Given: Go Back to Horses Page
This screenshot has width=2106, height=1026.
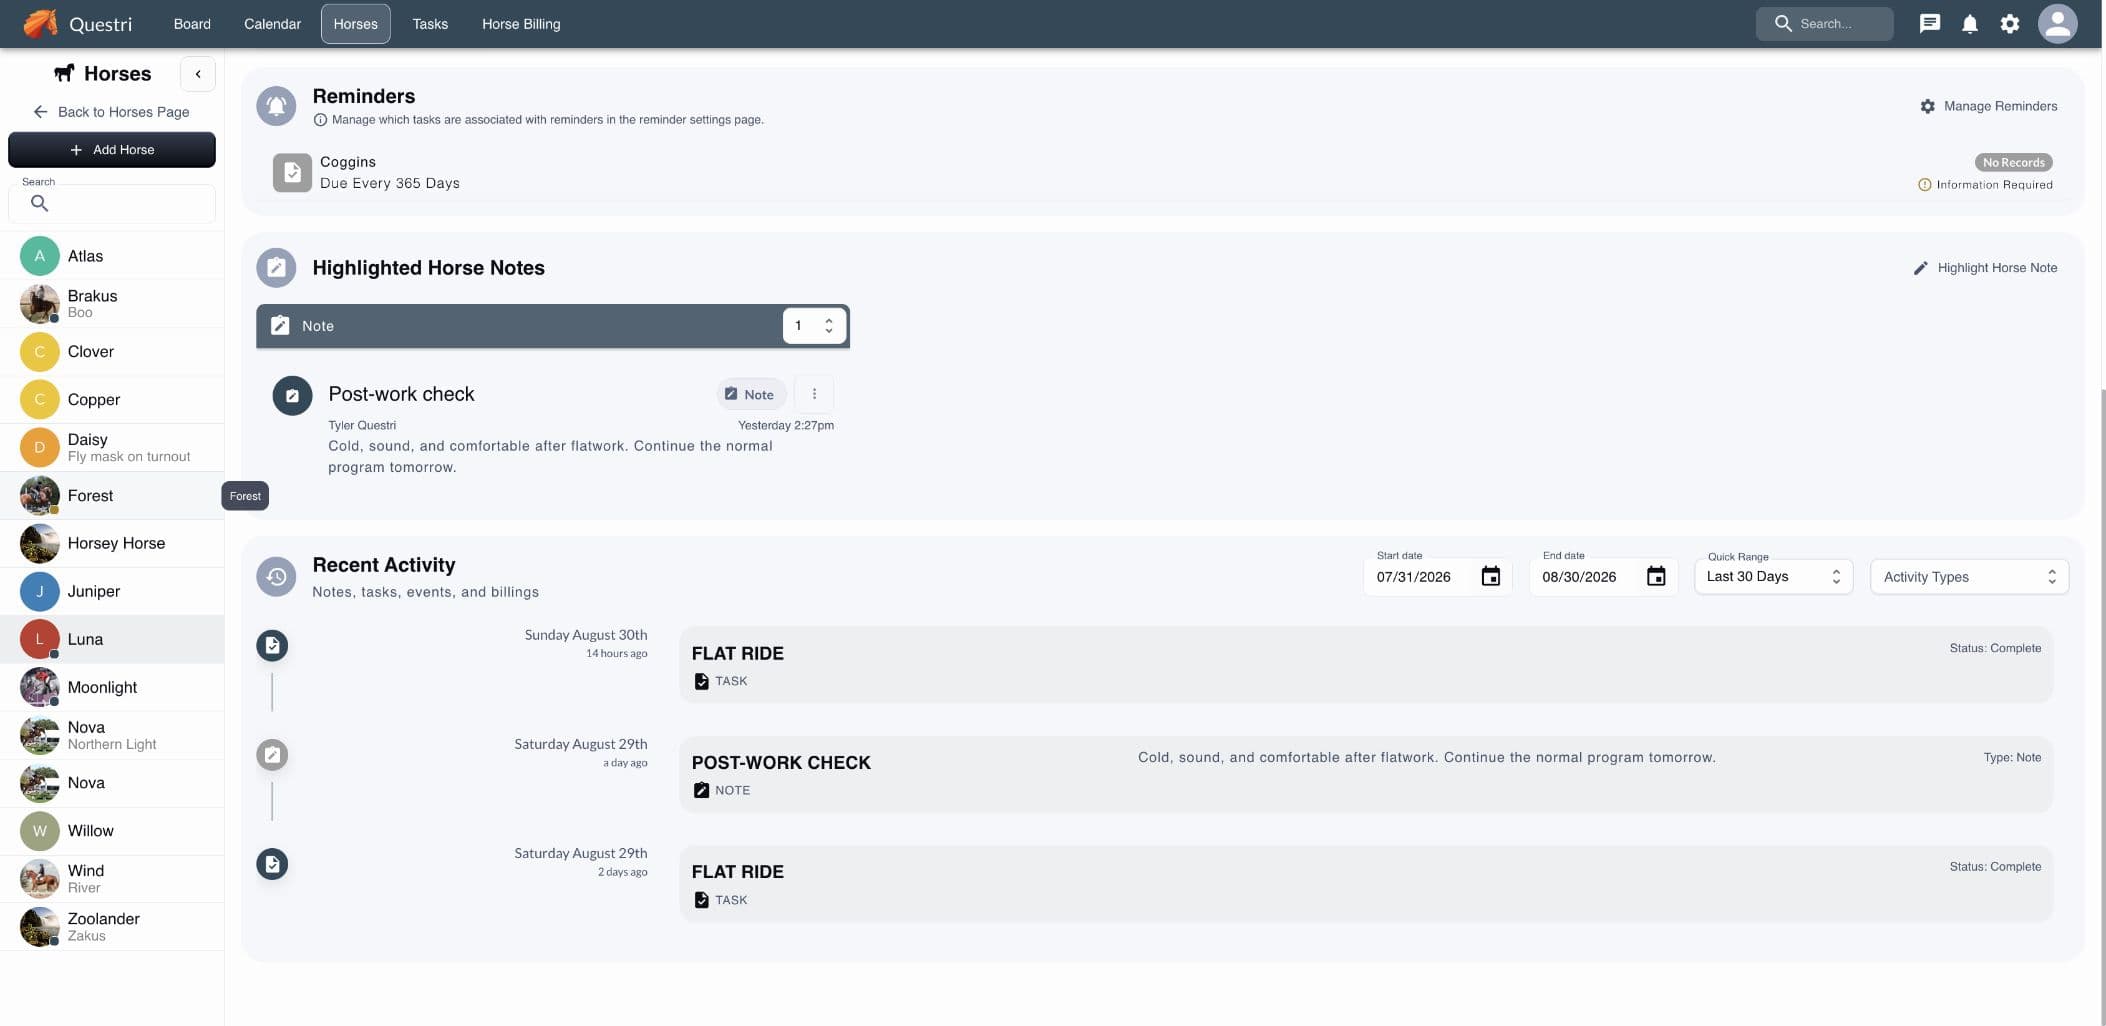Looking at the screenshot, I should point(111,112).
